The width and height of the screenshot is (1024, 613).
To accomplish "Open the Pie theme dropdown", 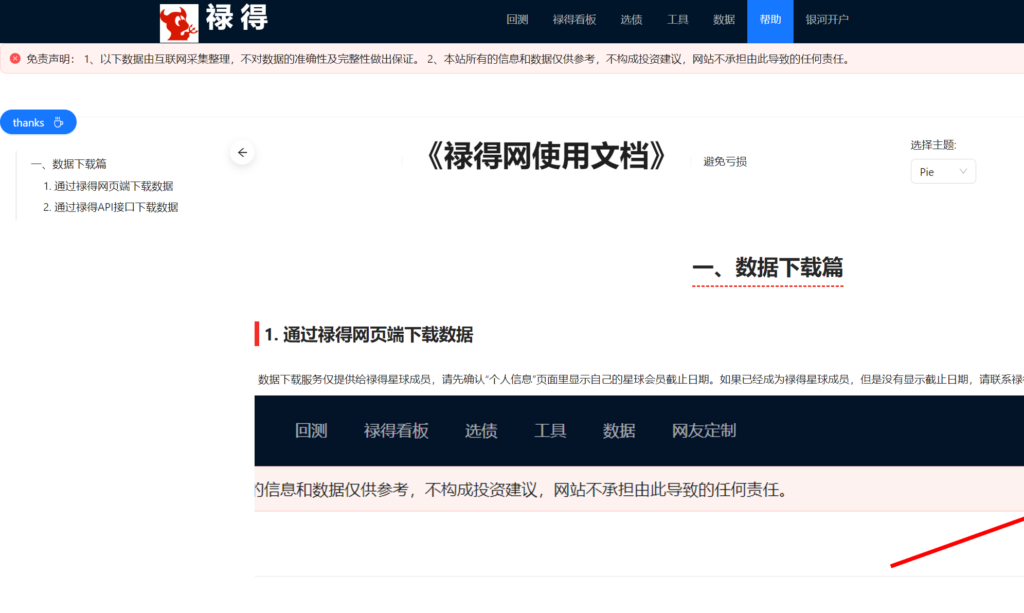I will (x=943, y=172).
